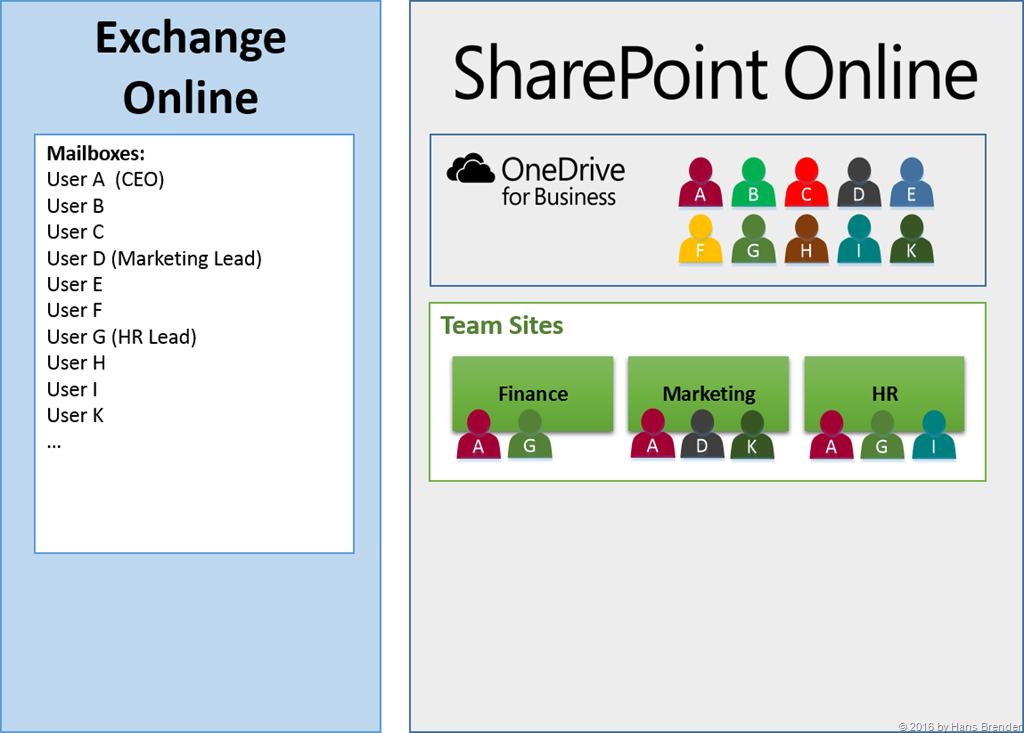
Task: Click the Team Sites heading label
Action: 502,326
